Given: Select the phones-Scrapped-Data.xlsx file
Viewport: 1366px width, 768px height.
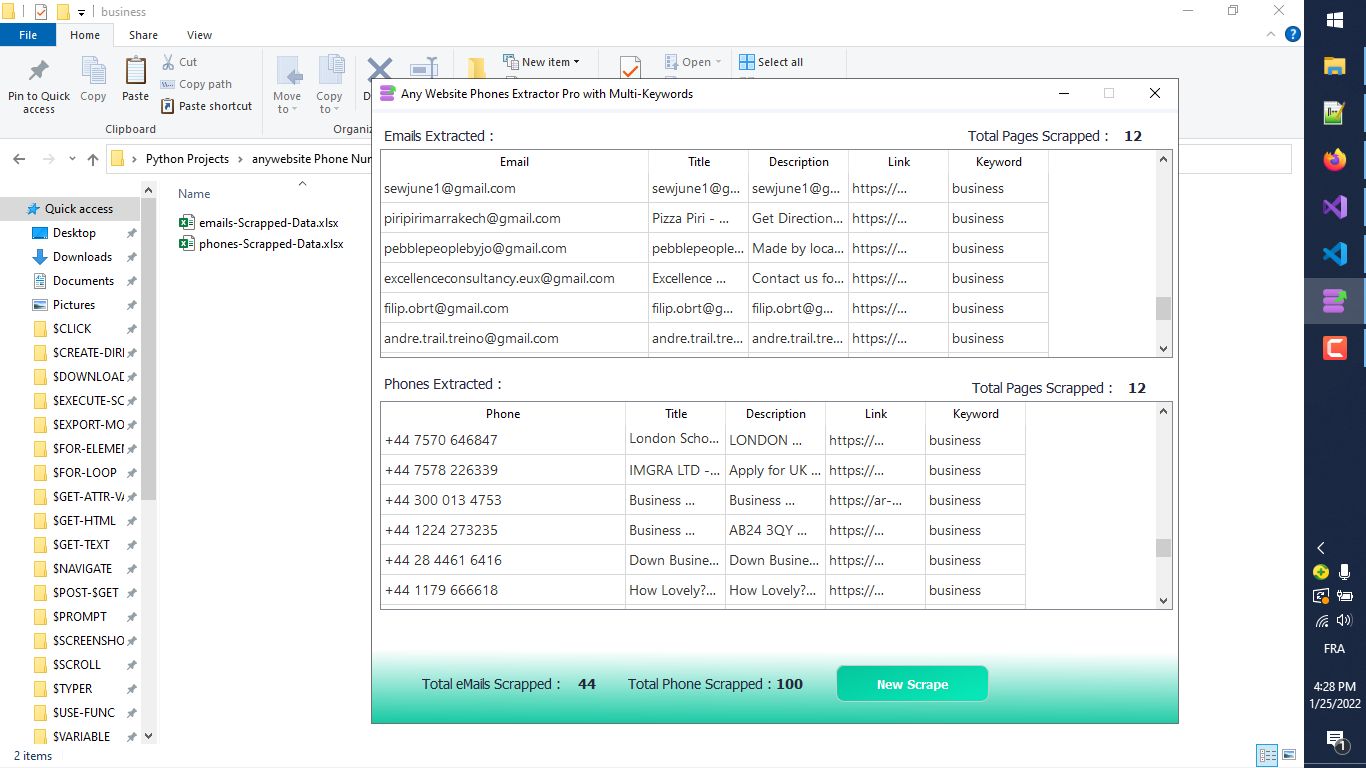Looking at the screenshot, I should (260, 244).
